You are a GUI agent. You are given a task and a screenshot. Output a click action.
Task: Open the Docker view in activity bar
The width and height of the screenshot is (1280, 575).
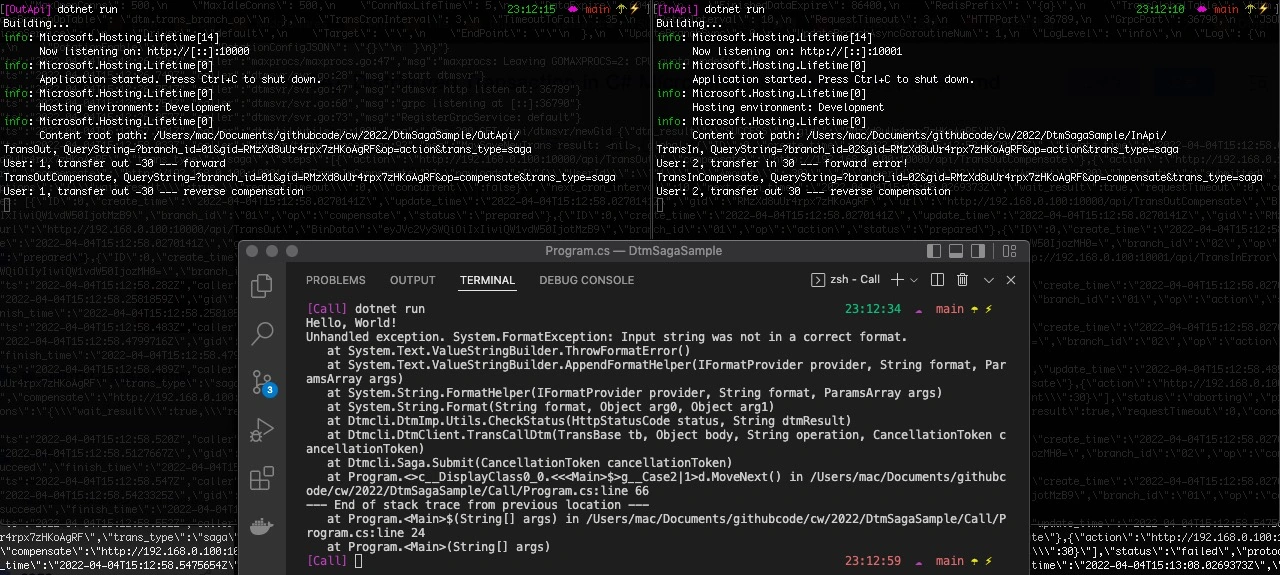coord(262,526)
